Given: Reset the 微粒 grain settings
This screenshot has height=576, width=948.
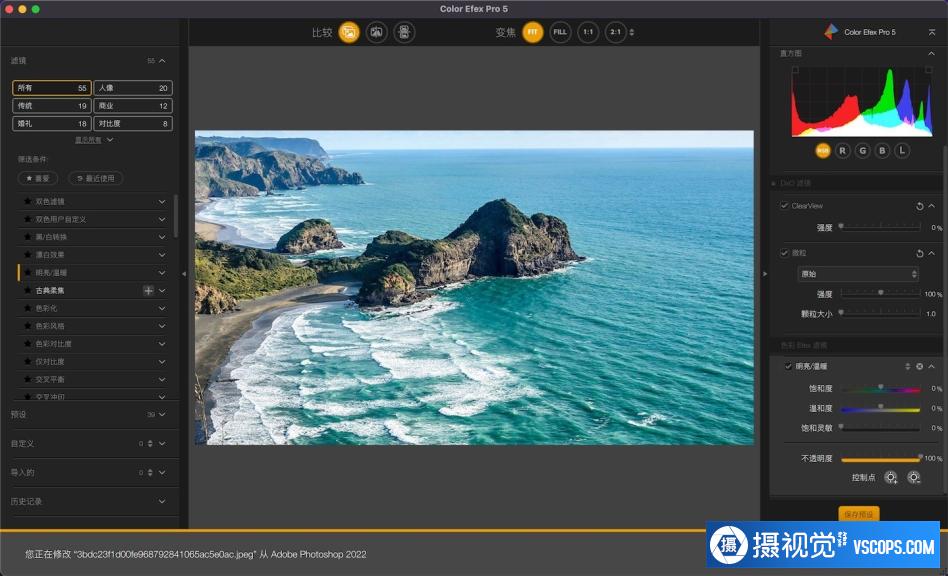Looking at the screenshot, I should coord(920,253).
